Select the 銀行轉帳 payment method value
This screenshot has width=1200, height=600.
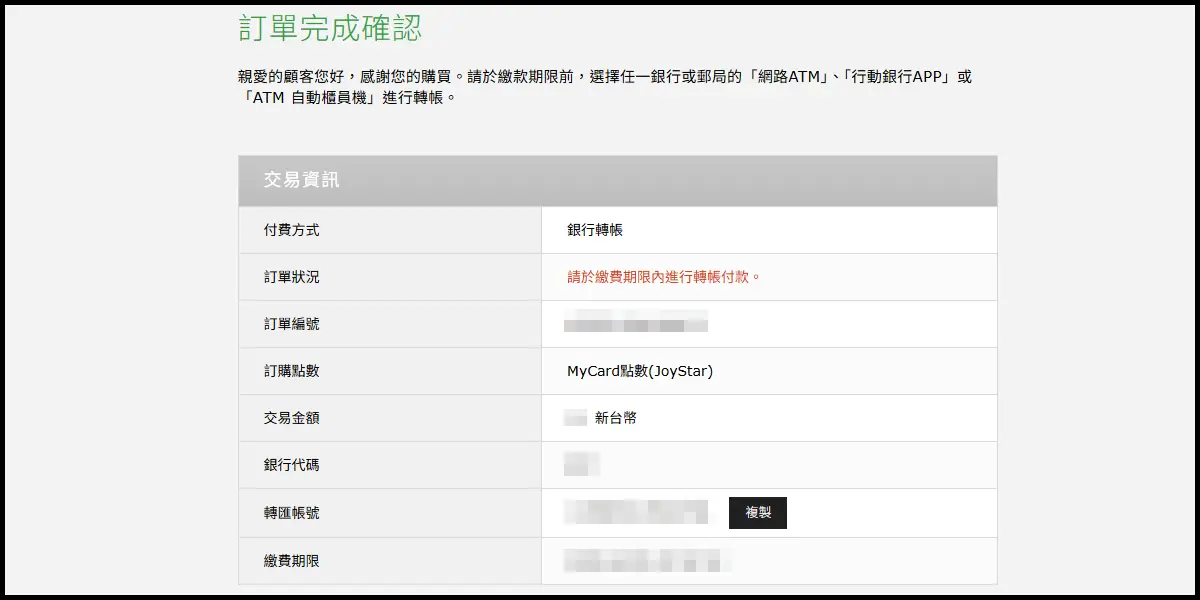coord(595,230)
